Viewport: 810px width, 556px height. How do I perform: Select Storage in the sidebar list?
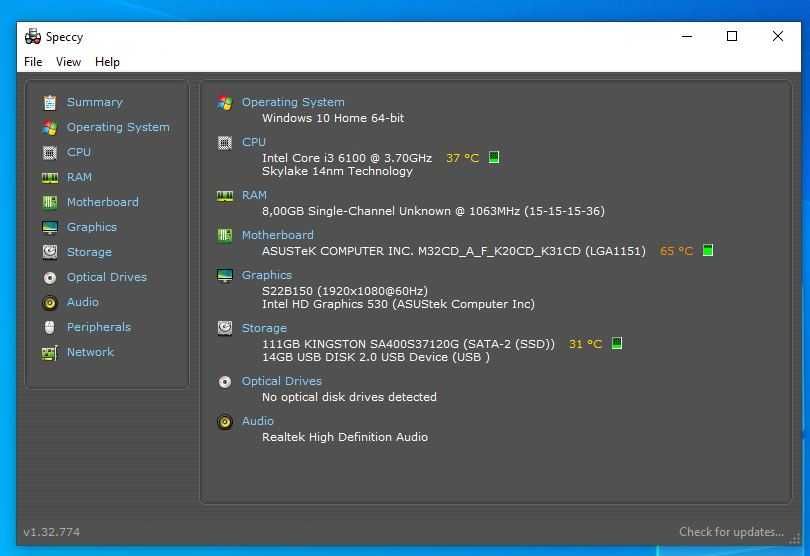click(89, 252)
